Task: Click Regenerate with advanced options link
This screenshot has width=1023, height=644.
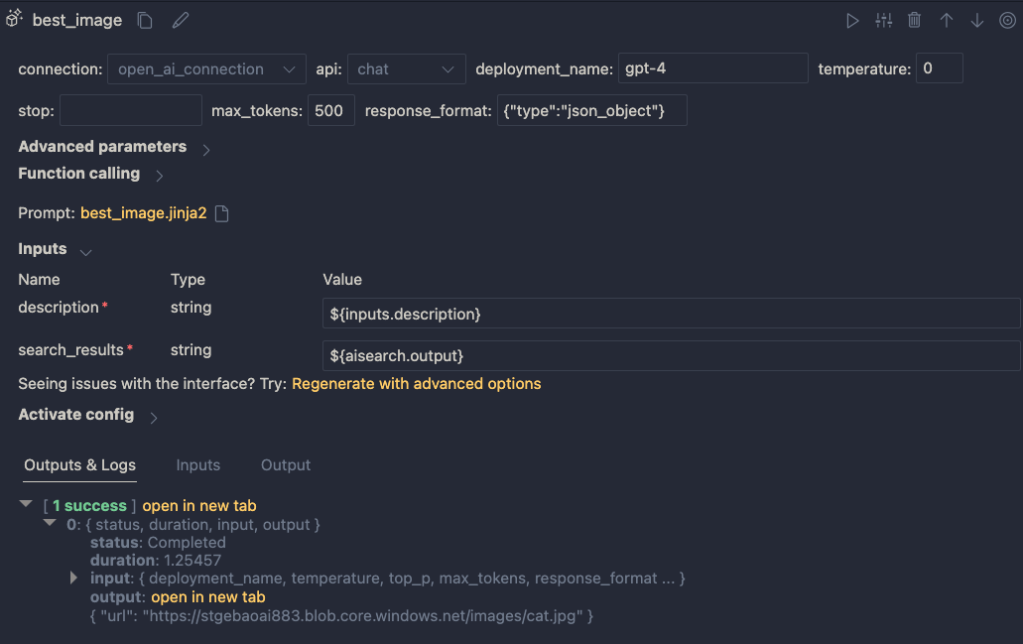Action: 416,384
